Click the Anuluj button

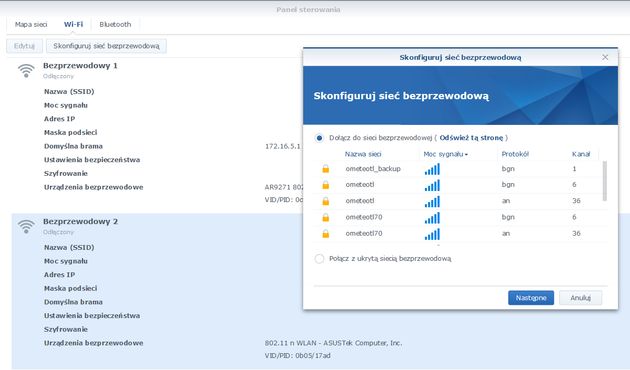[x=581, y=298]
